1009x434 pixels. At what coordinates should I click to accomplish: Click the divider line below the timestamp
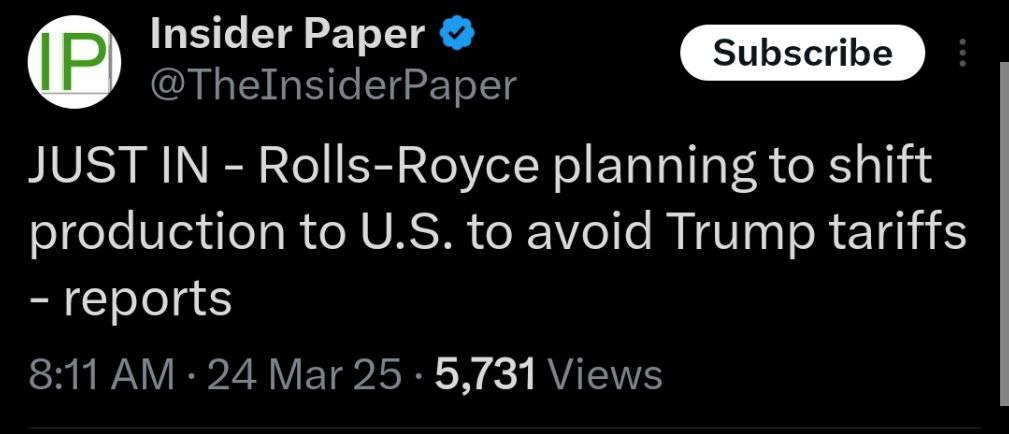click(x=504, y=427)
